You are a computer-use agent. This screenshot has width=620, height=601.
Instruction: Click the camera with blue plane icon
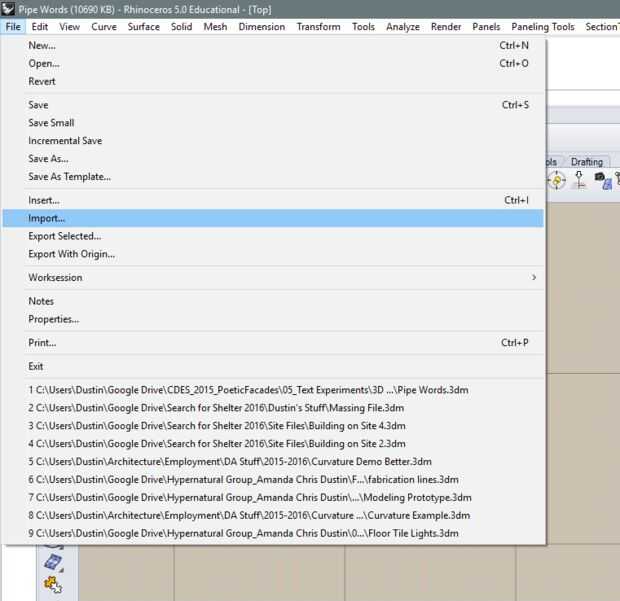click(604, 181)
